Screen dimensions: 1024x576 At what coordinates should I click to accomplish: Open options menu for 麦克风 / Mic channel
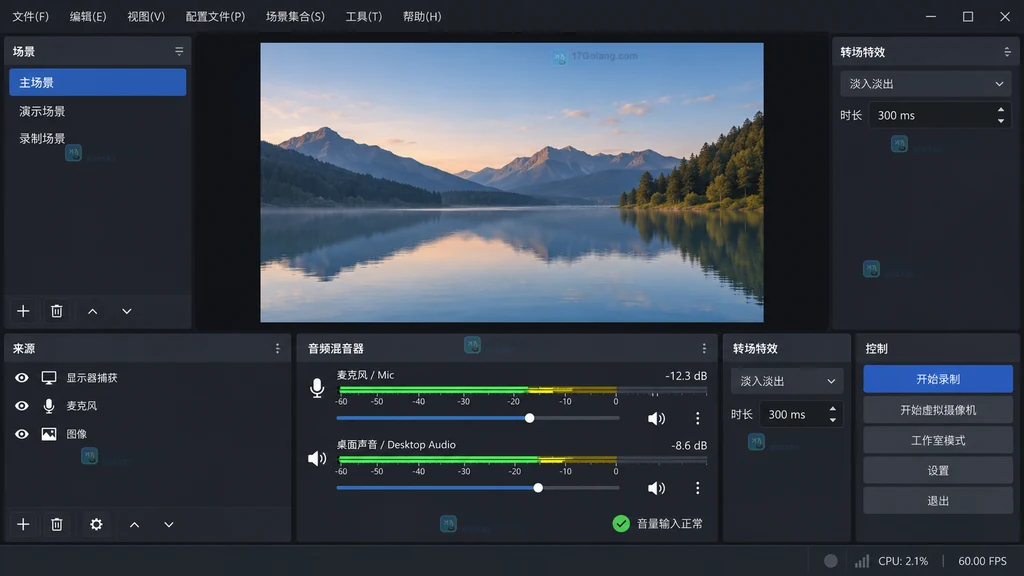click(697, 418)
